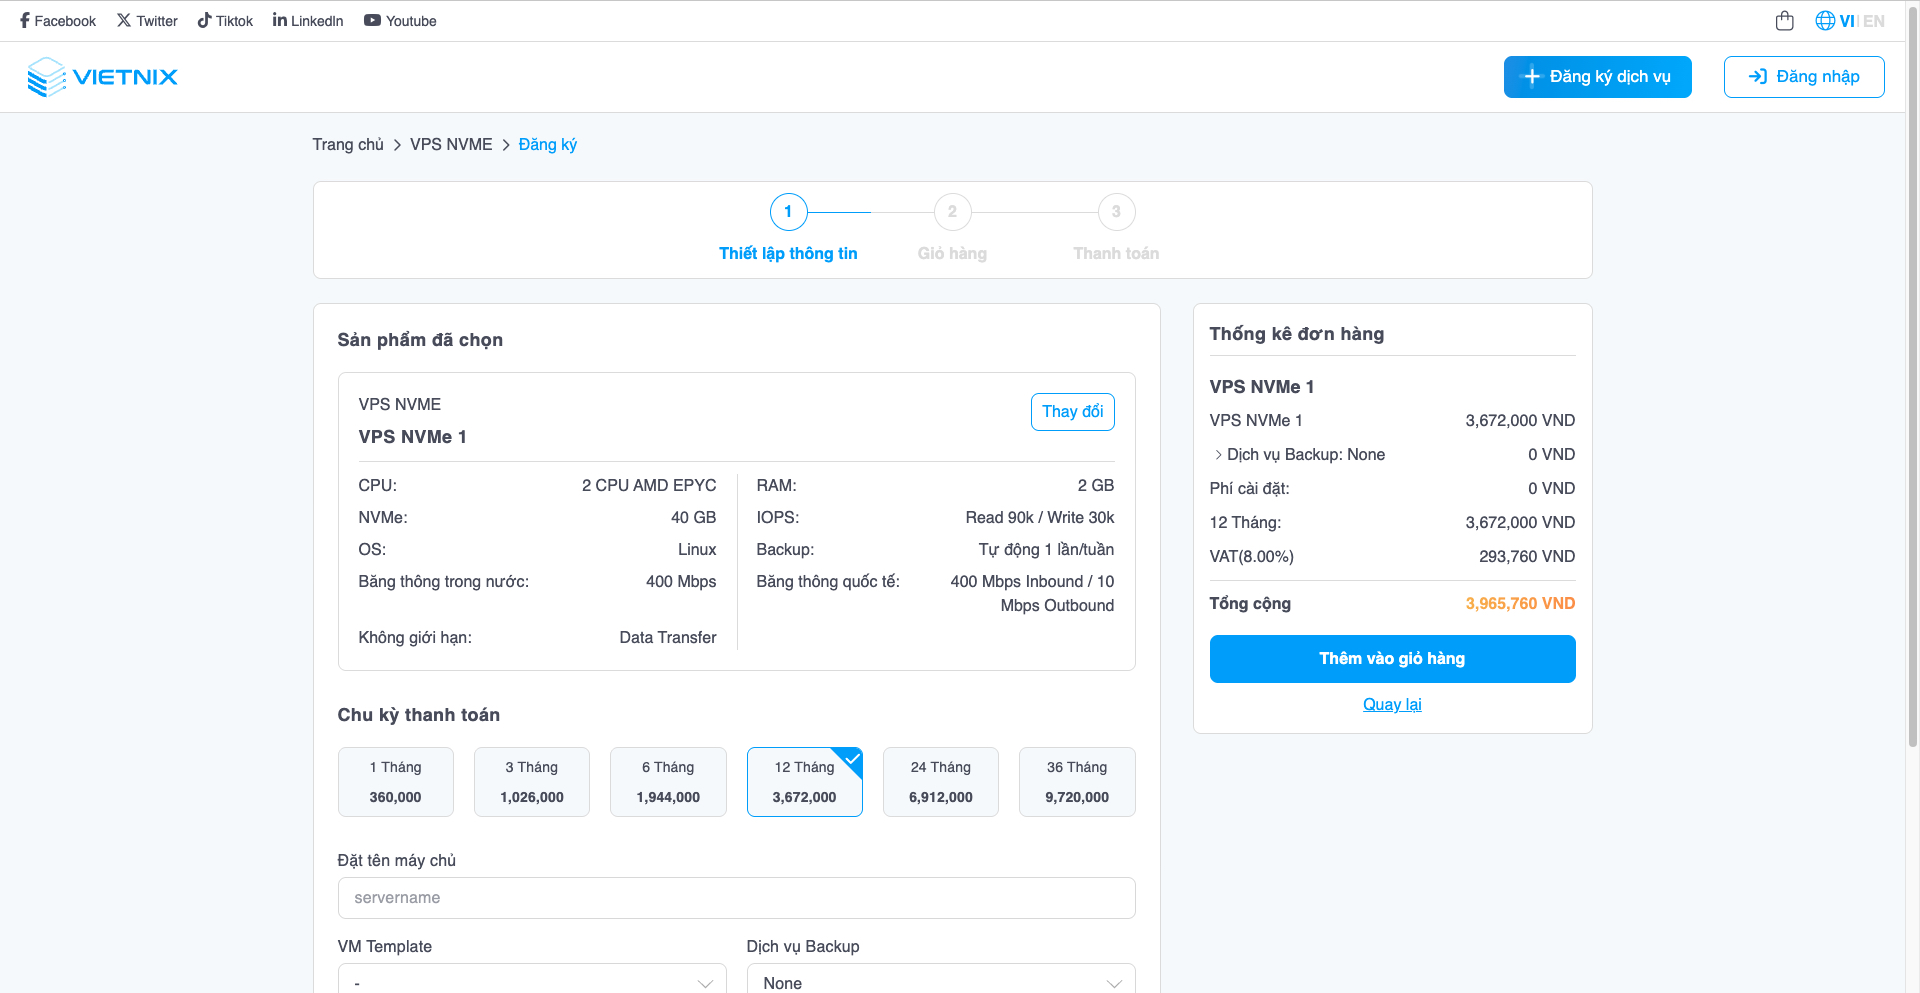Switch language to VI
Screen dimensions: 1920x993
click(1847, 21)
